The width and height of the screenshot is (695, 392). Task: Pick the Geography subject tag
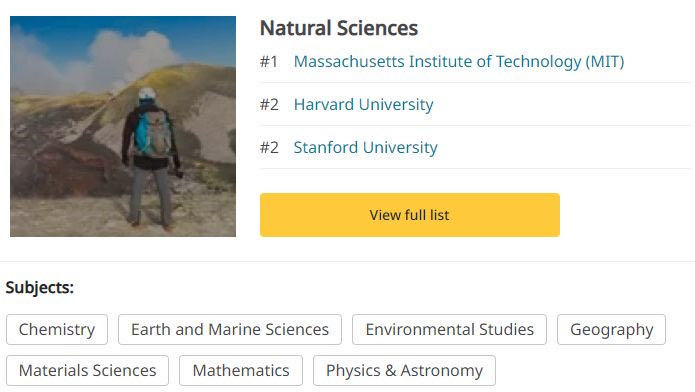pyautogui.click(x=611, y=329)
